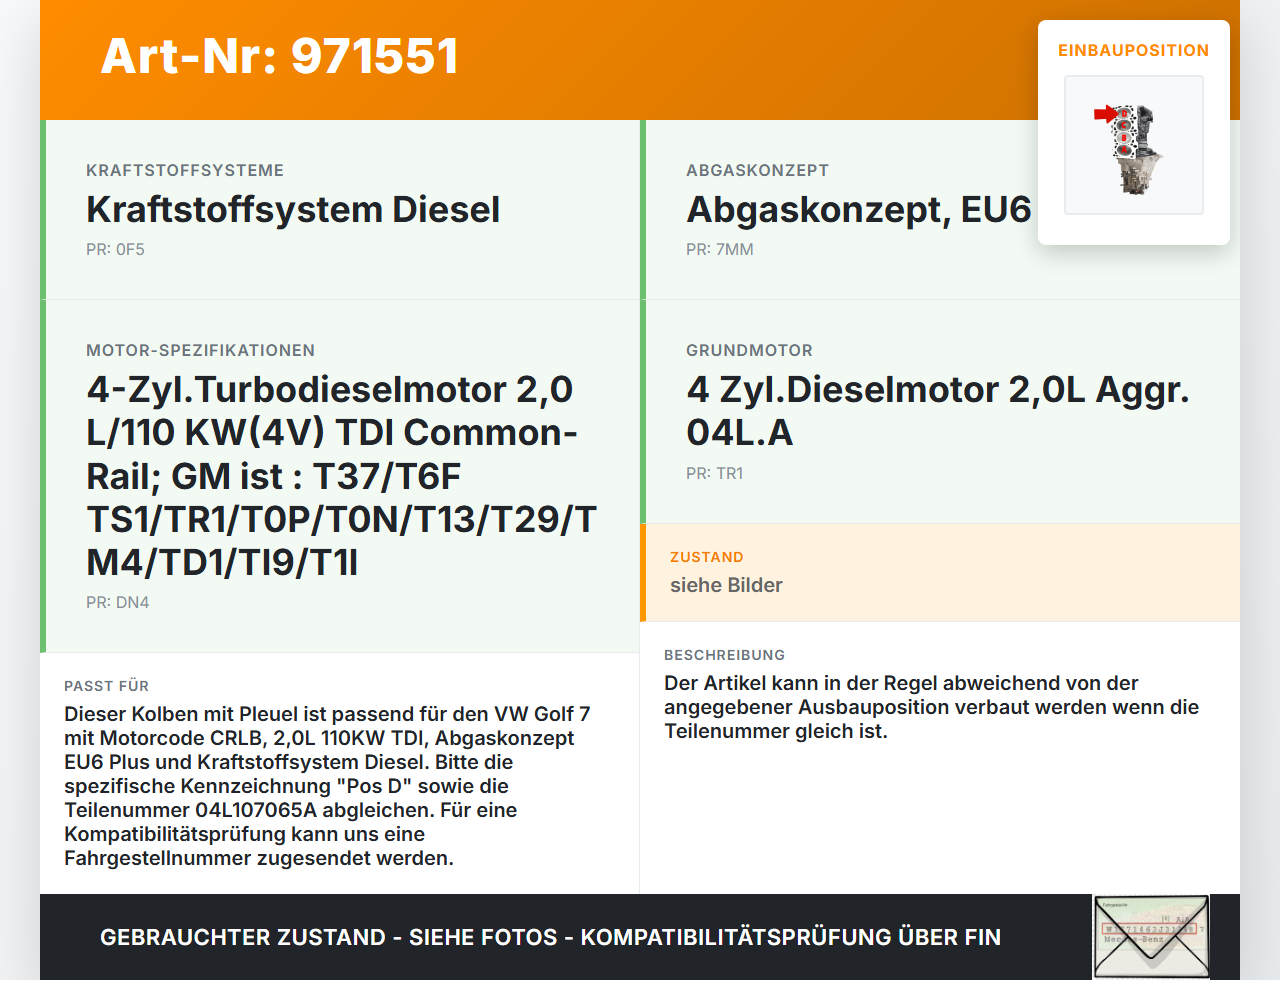Select the Abgaskonzept, EU6 text
1280x981 pixels.
click(x=858, y=210)
